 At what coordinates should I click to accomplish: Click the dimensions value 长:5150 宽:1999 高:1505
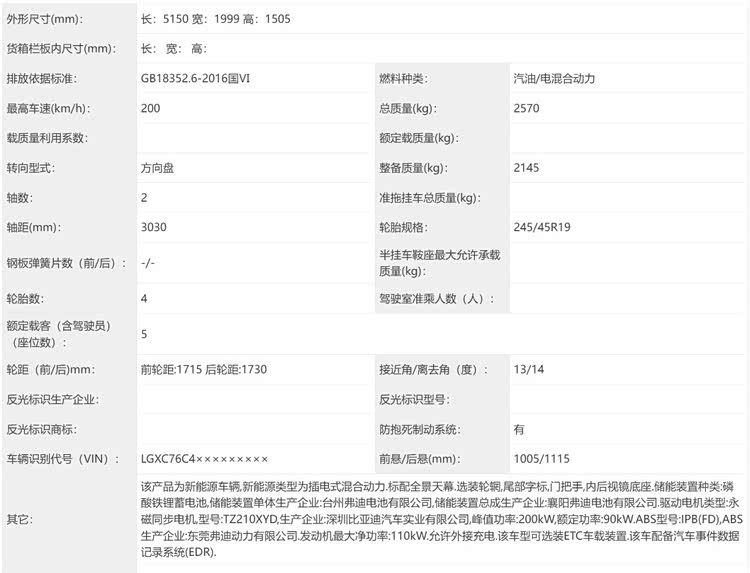218,19
